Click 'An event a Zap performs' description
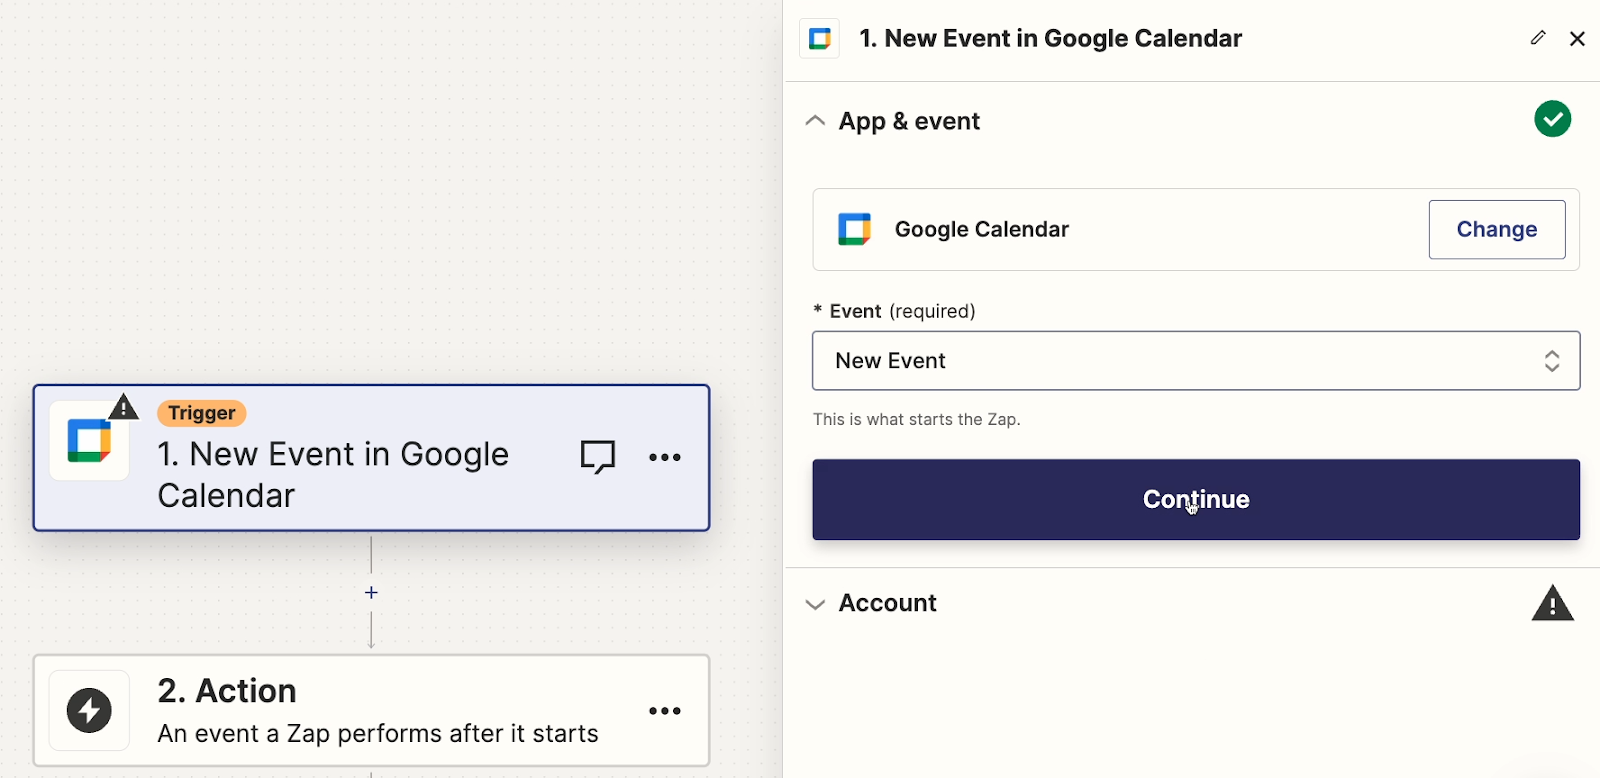 pyautogui.click(x=378, y=734)
